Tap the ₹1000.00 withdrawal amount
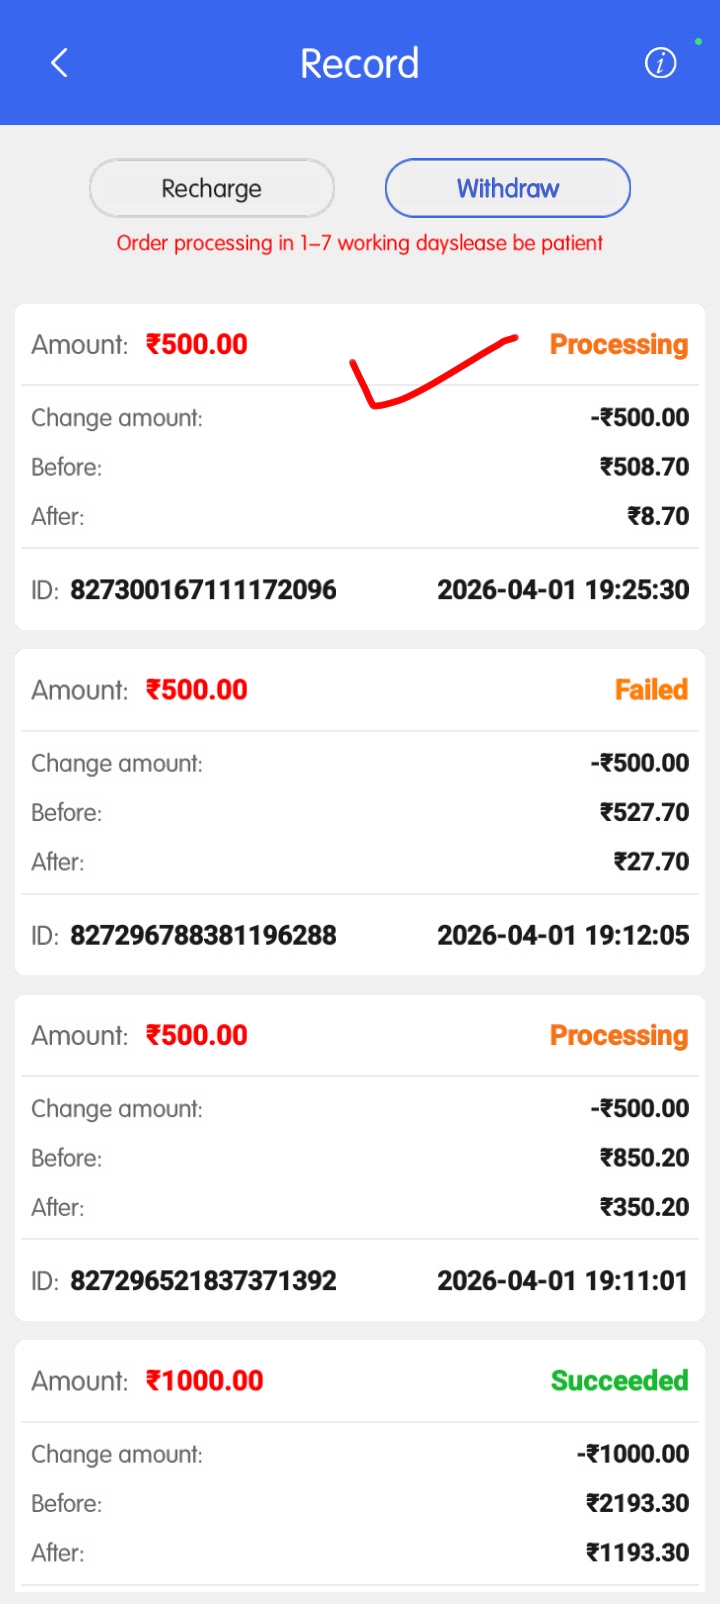This screenshot has height=1604, width=720. 205,1381
